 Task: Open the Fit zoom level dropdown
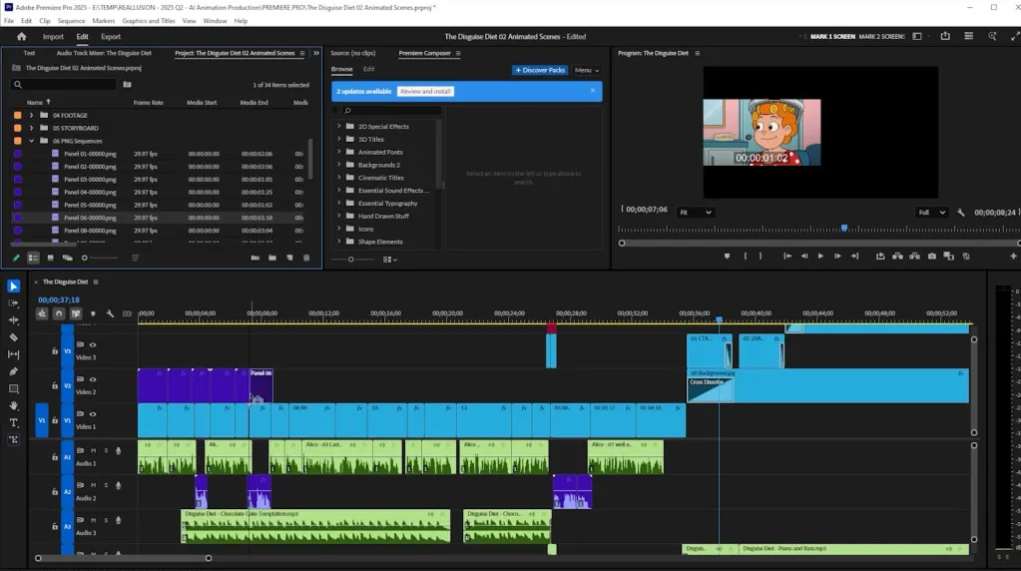(x=695, y=212)
